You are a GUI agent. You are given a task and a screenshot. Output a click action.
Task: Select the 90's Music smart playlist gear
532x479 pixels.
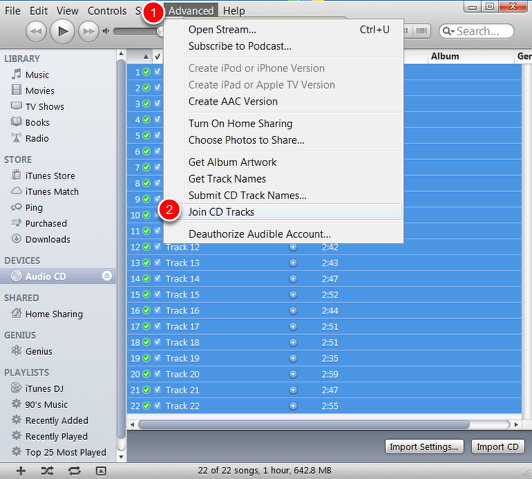[x=16, y=404]
